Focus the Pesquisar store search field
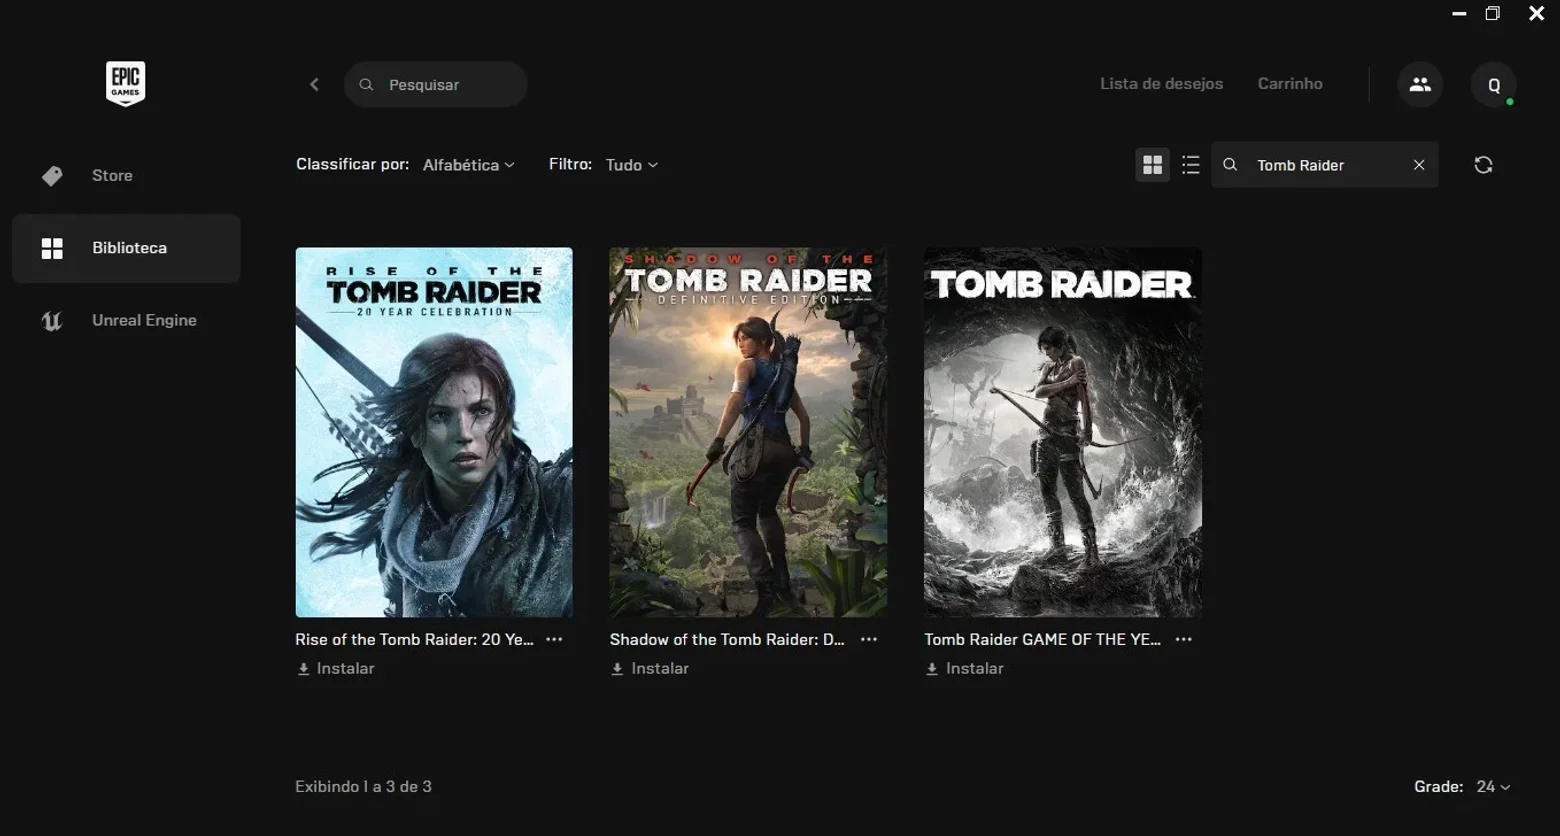This screenshot has width=1560, height=836. (x=436, y=85)
